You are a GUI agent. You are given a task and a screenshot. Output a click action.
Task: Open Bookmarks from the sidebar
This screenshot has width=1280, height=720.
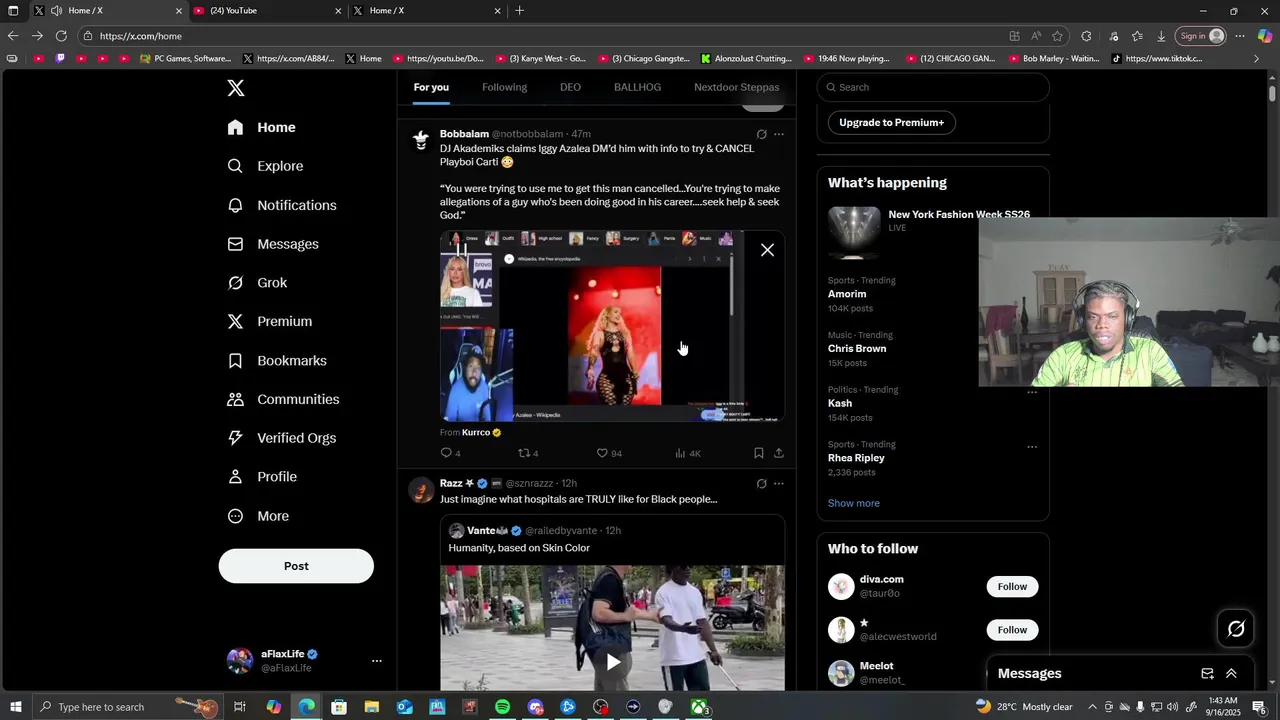[x=277, y=360]
